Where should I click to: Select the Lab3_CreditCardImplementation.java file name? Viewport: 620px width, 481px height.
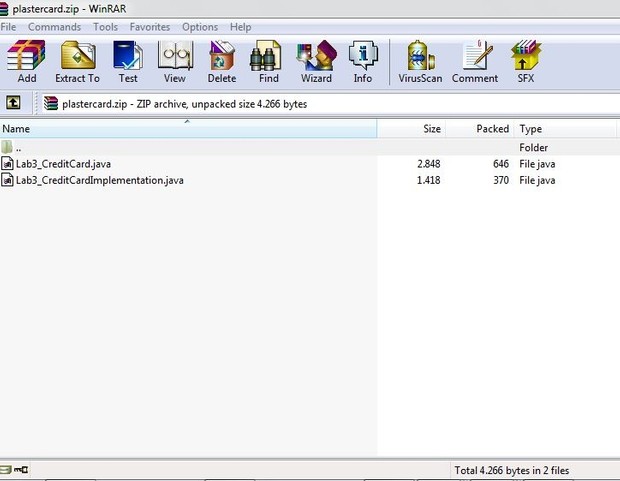coord(100,180)
